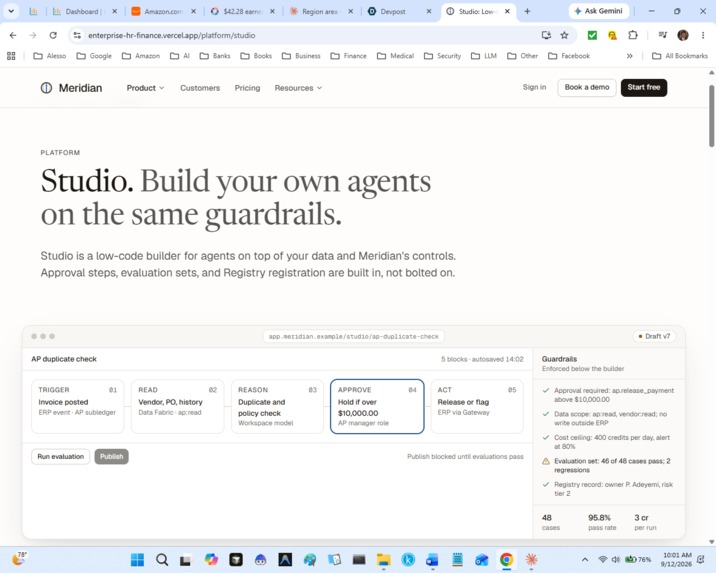This screenshot has height=573, width=716.
Task: Click the Meridian logo
Action: click(x=71, y=88)
